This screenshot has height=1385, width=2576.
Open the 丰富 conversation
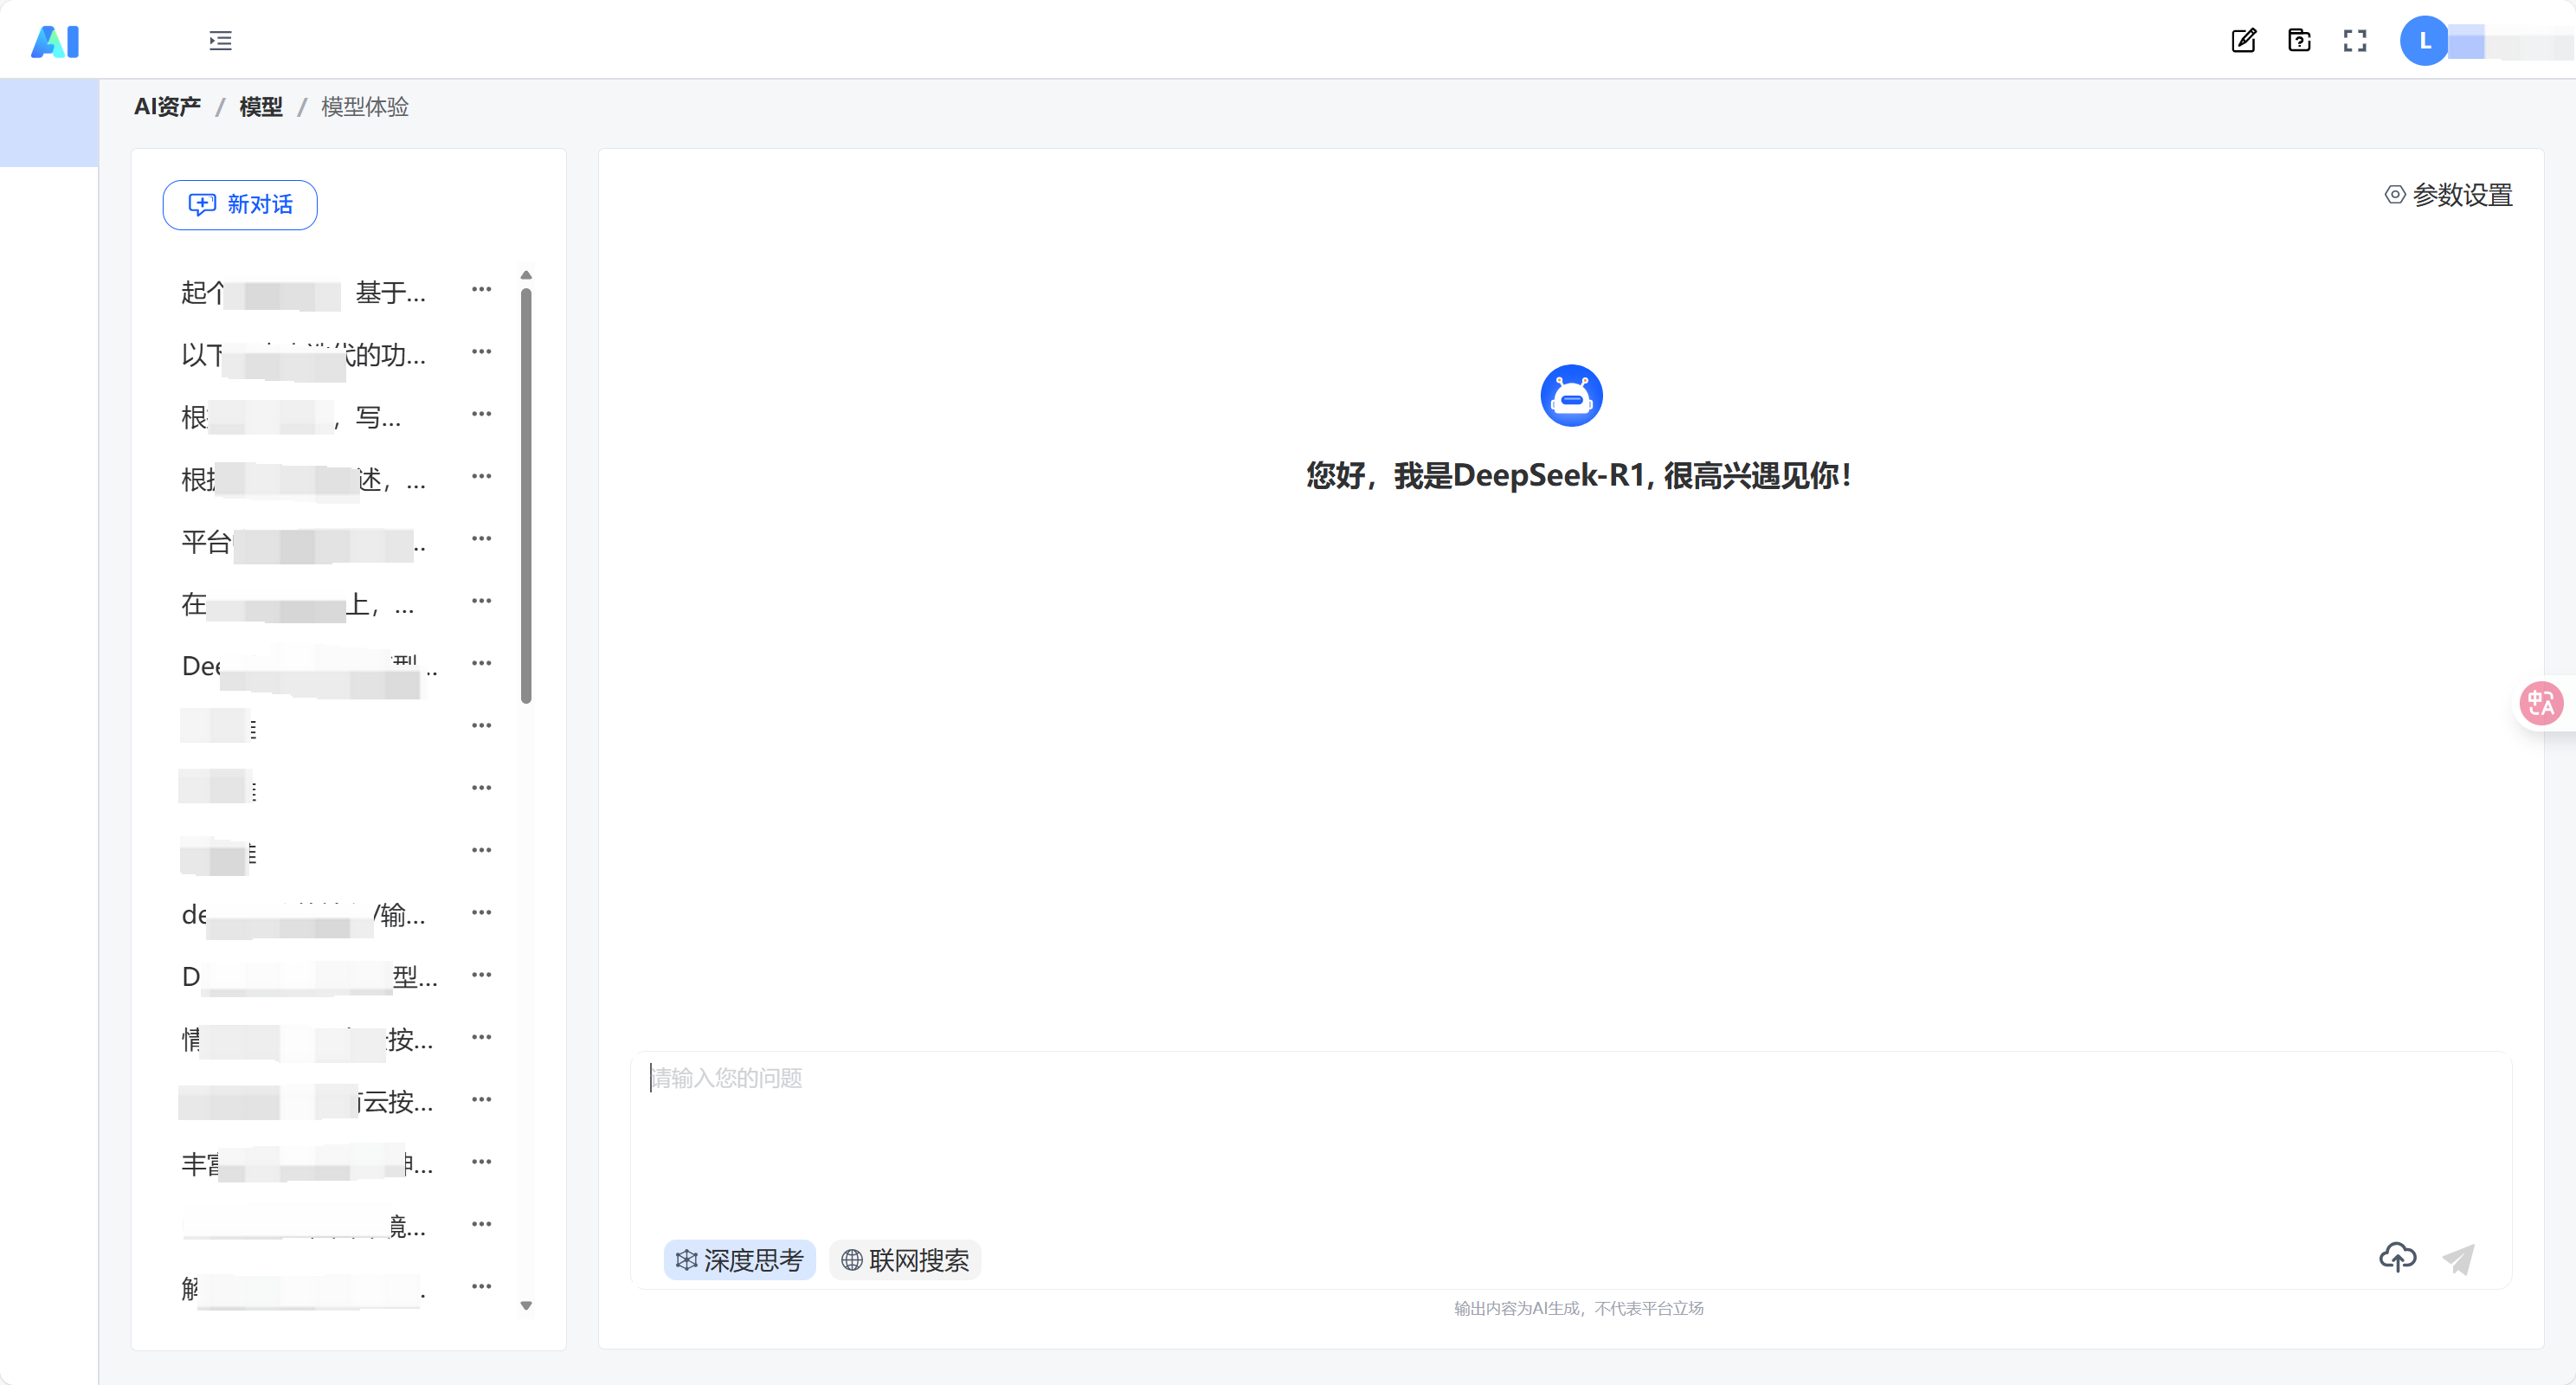[307, 1164]
